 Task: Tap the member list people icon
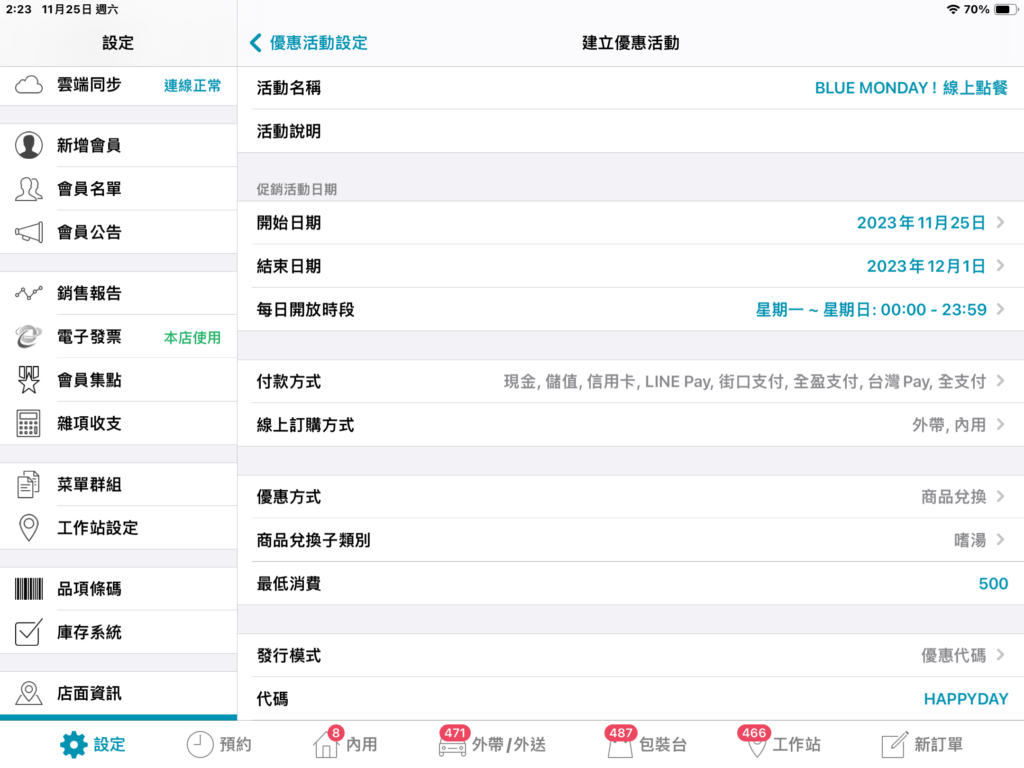point(29,189)
